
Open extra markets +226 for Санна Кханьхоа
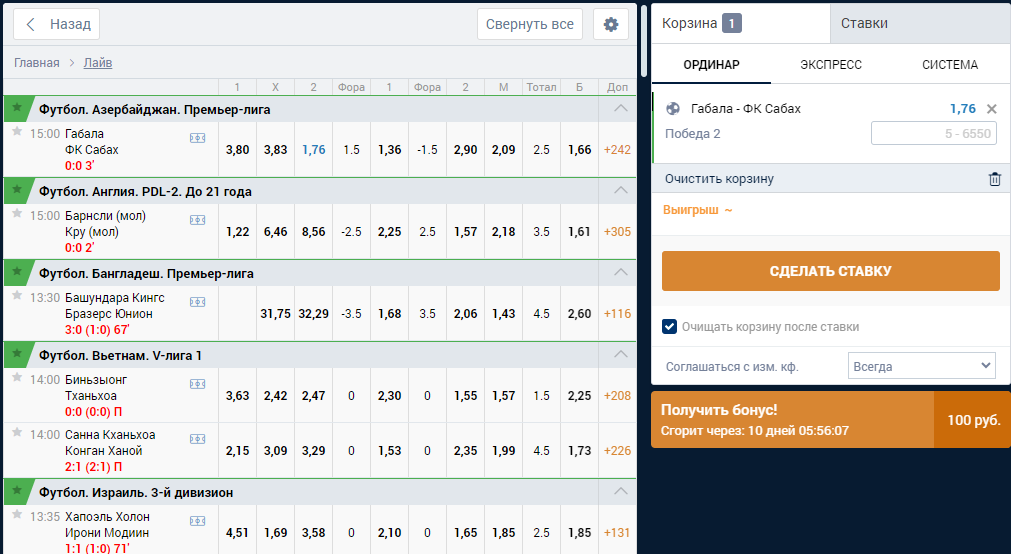[617, 450]
